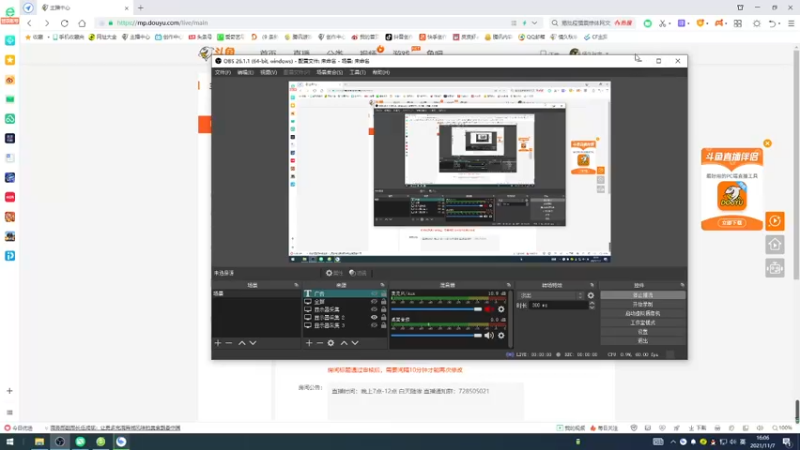The image size is (800, 450).
Task: Increase transition duration with up stepper
Action: click(x=592, y=303)
